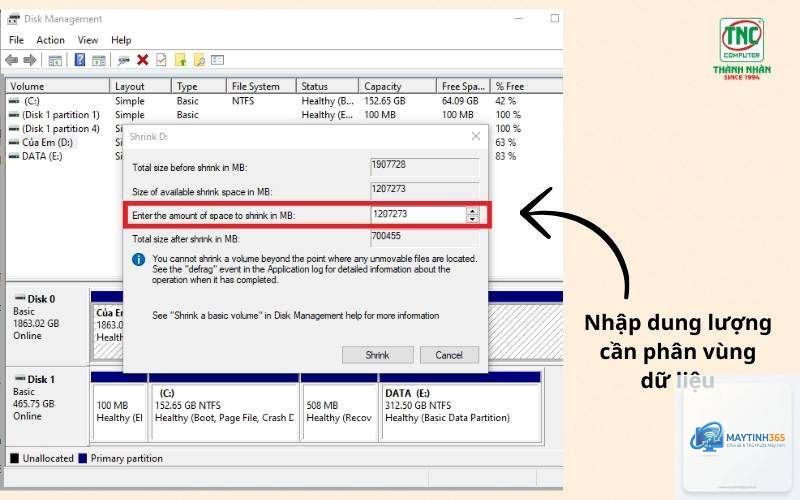800x500 pixels.
Task: Click the 83 % free cell
Action: 506,156
